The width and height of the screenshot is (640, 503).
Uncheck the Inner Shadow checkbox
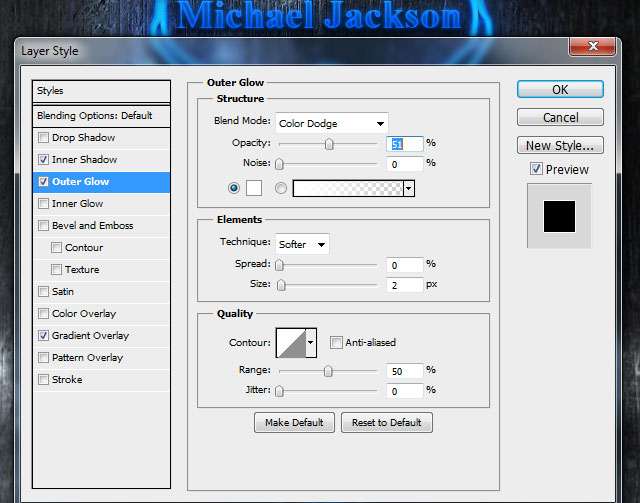pos(43,160)
